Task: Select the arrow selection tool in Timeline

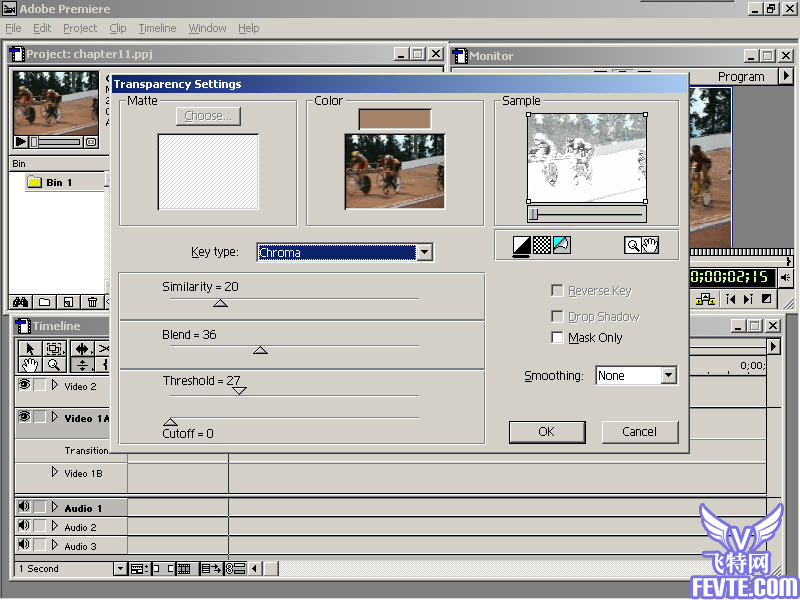Action: pos(28,348)
